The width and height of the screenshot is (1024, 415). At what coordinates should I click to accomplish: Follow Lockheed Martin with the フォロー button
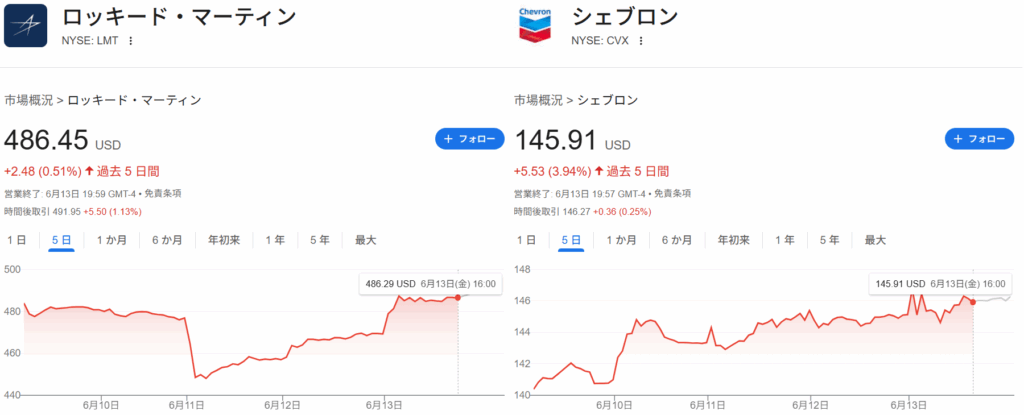coord(469,139)
